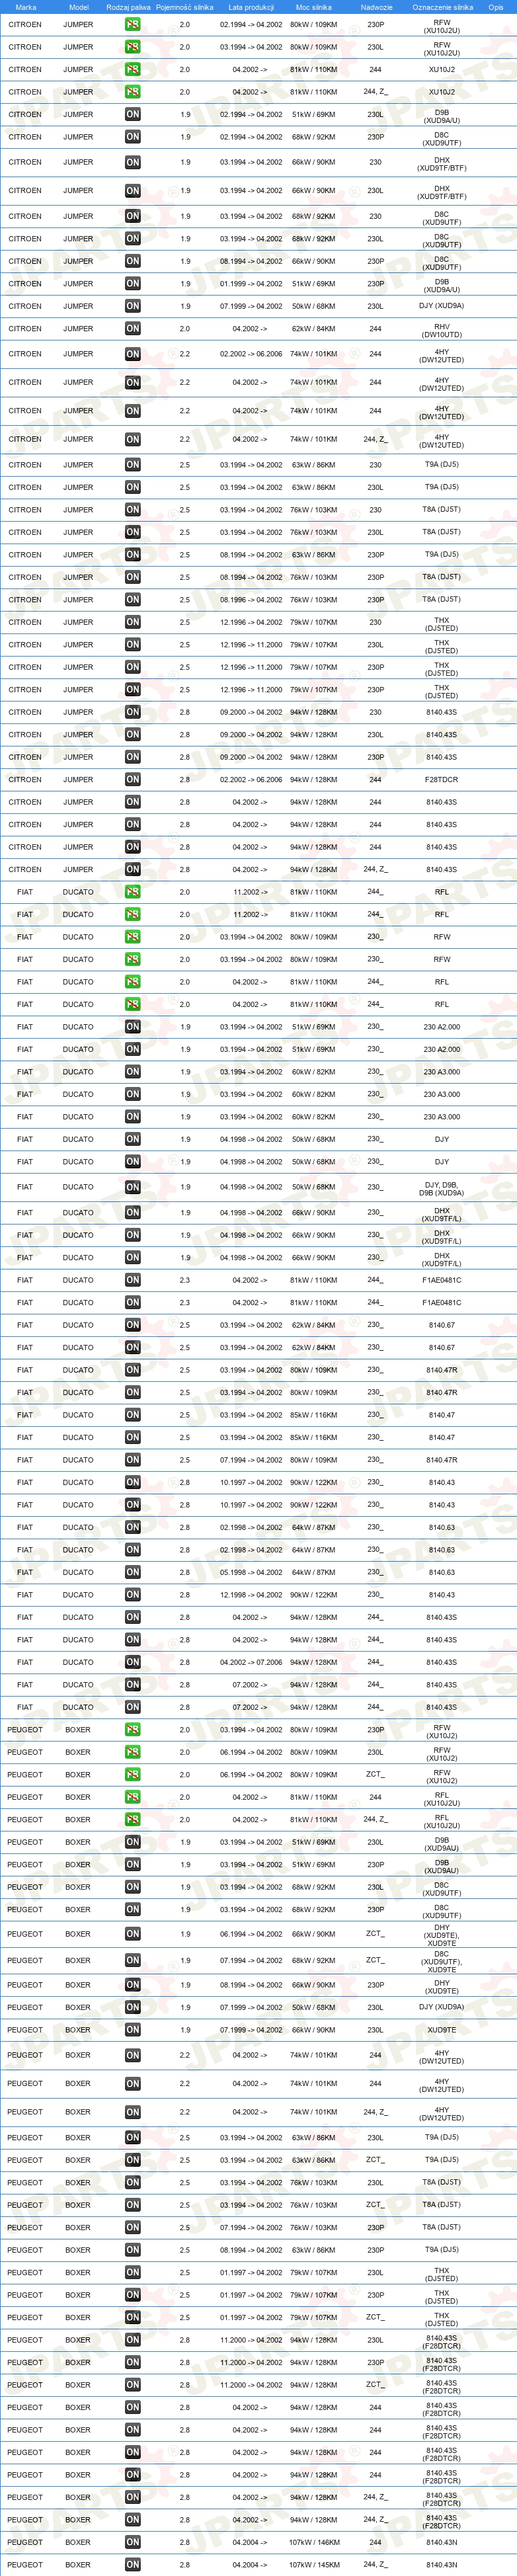Click the ON icon in Citroen 2.2 row with body 244, Z_
The height and width of the screenshot is (2576, 517).
point(132,439)
